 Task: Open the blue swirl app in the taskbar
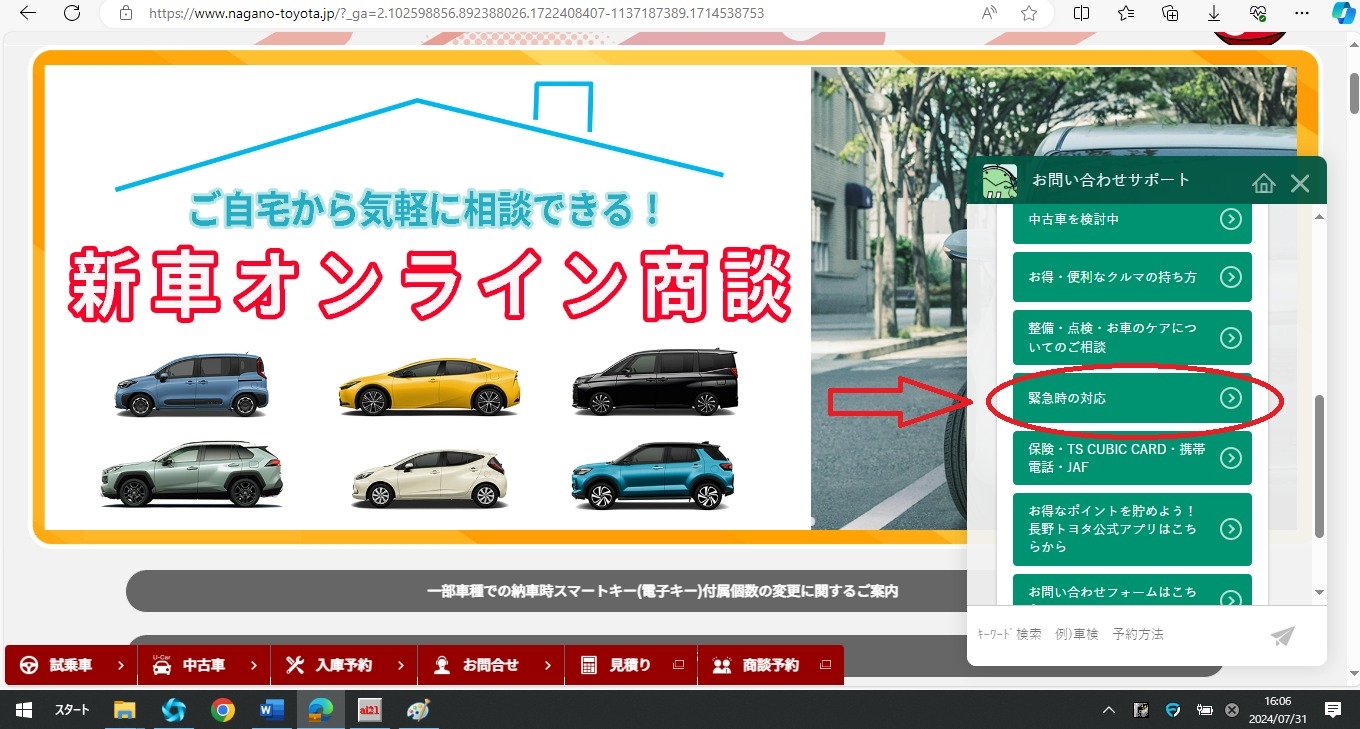[174, 710]
